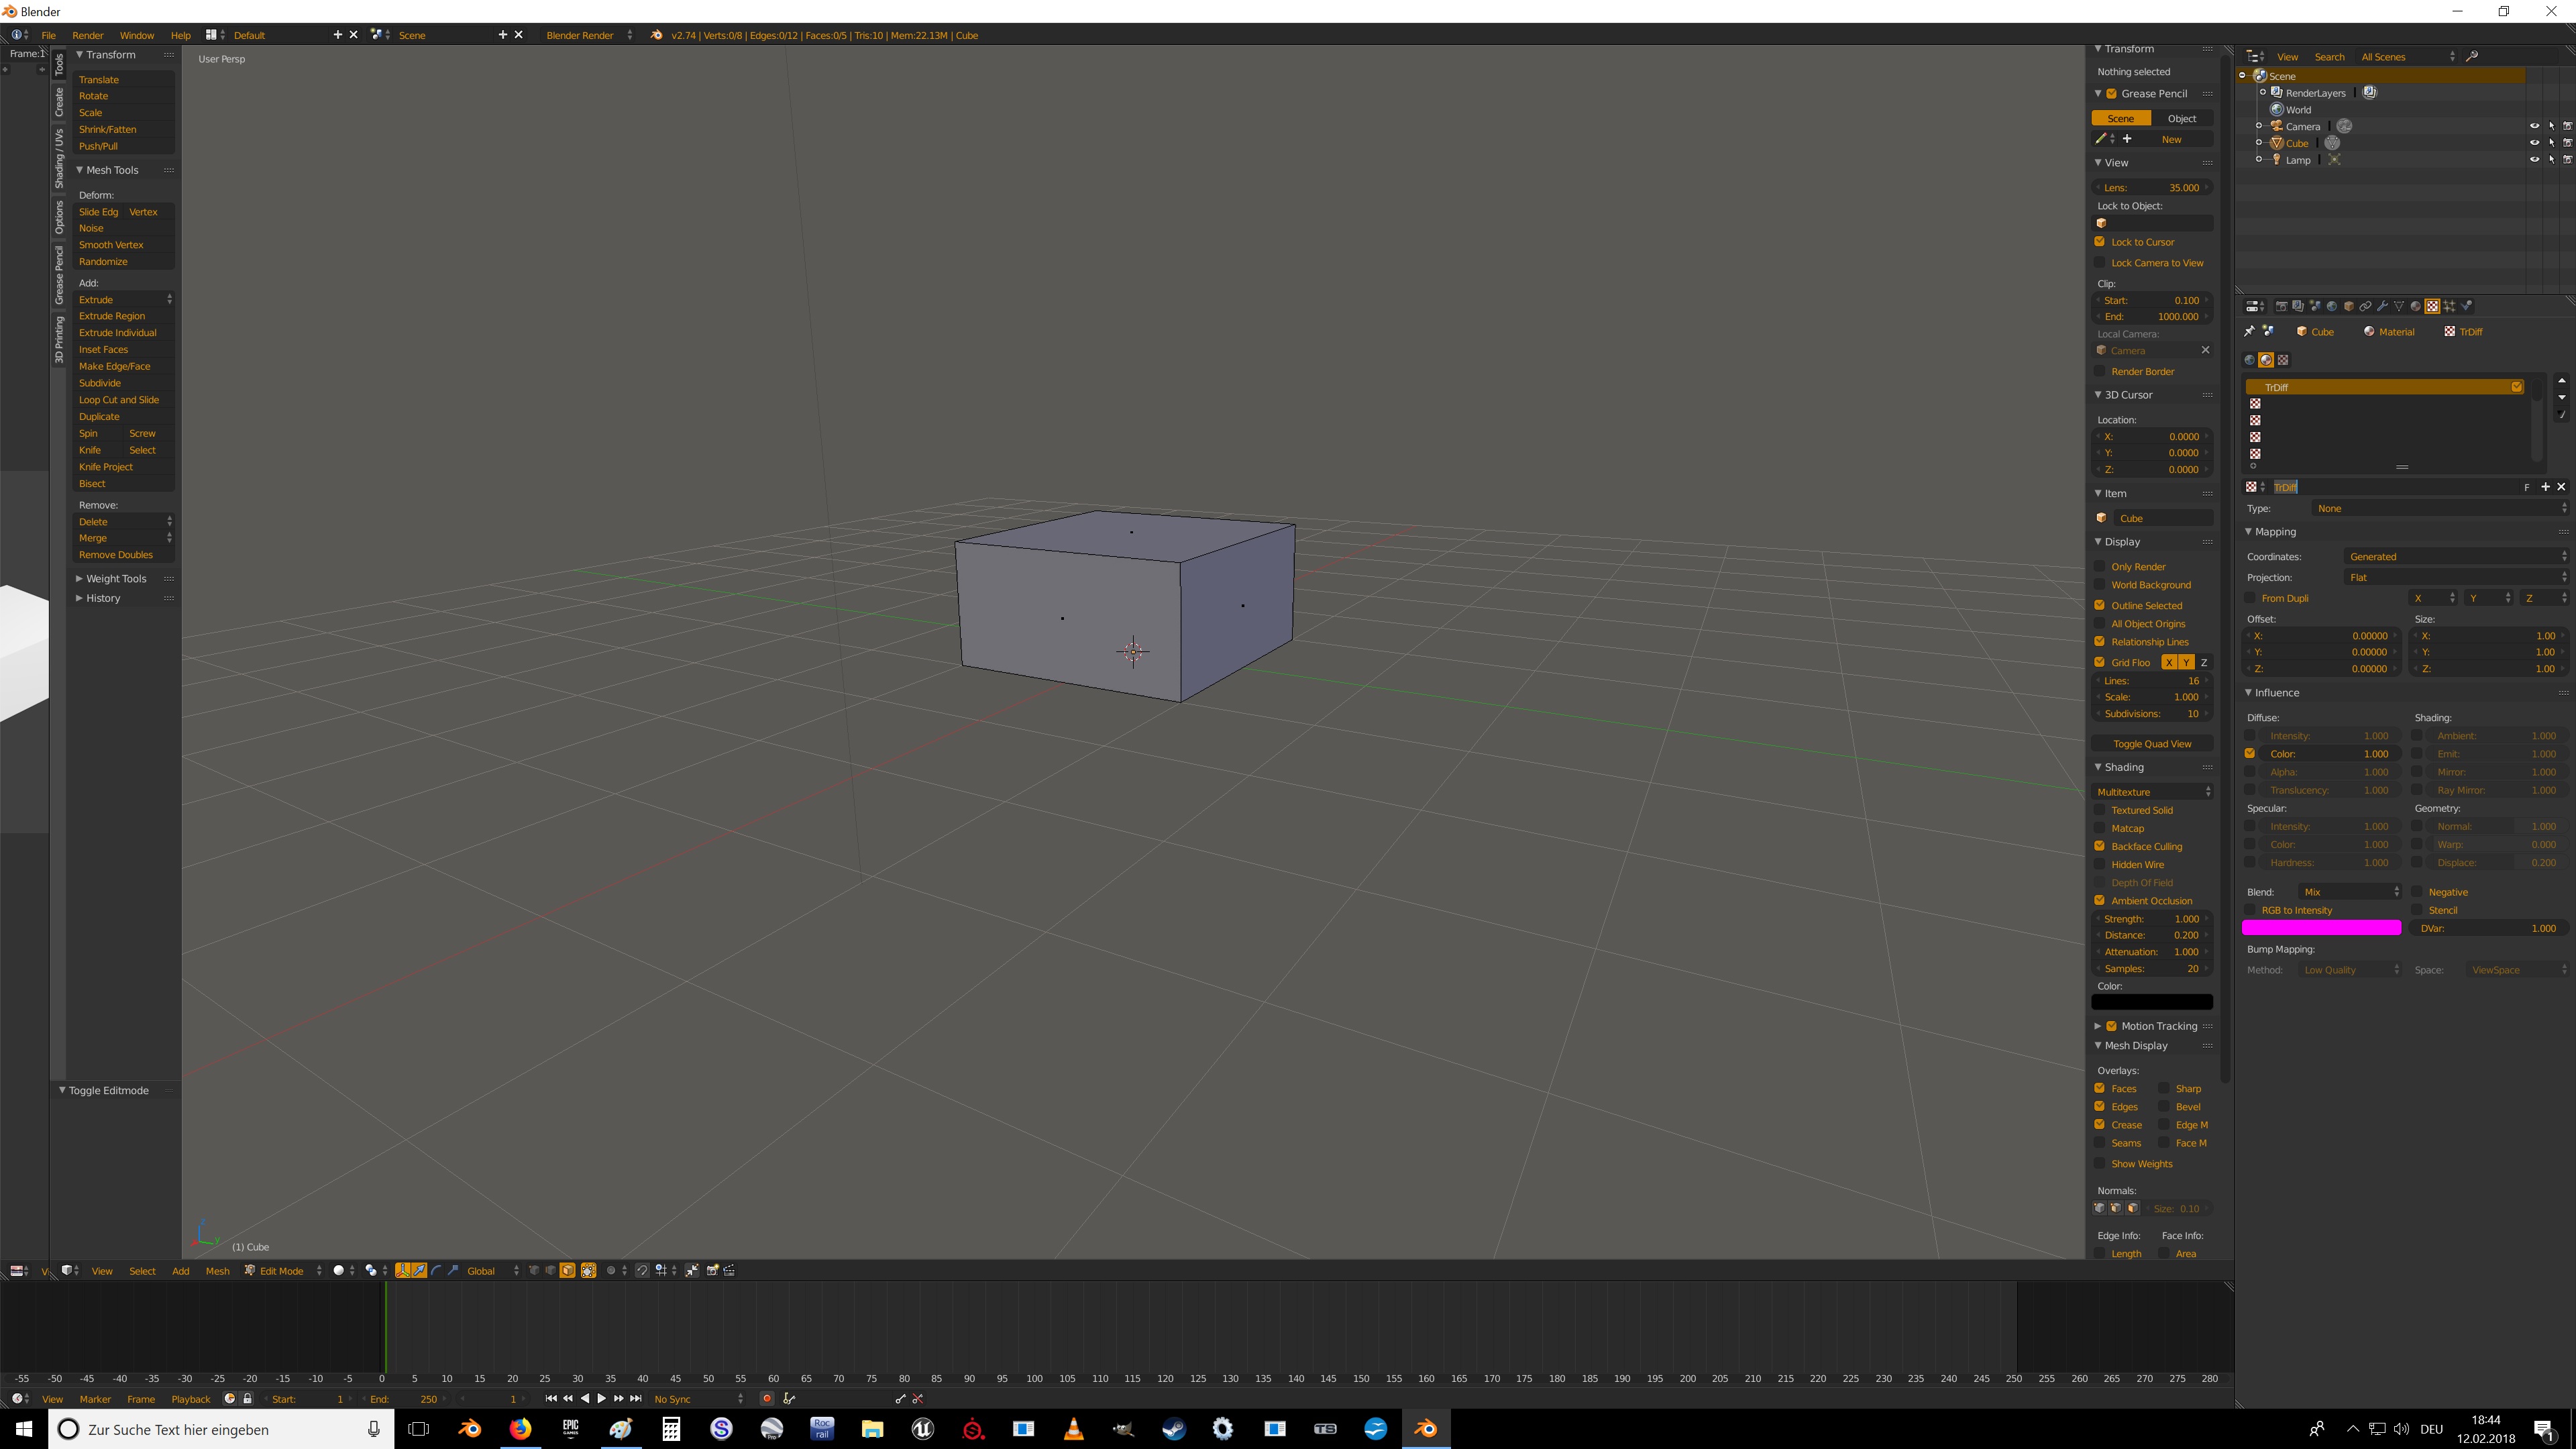
Task: Click the Subdivide button
Action: [x=100, y=383]
